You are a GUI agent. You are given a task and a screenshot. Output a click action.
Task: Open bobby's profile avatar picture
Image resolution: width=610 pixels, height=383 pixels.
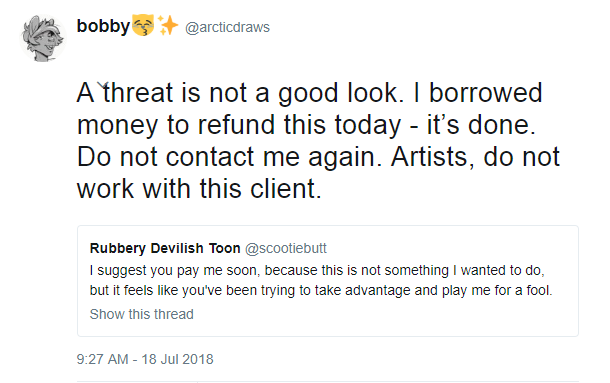(x=42, y=38)
